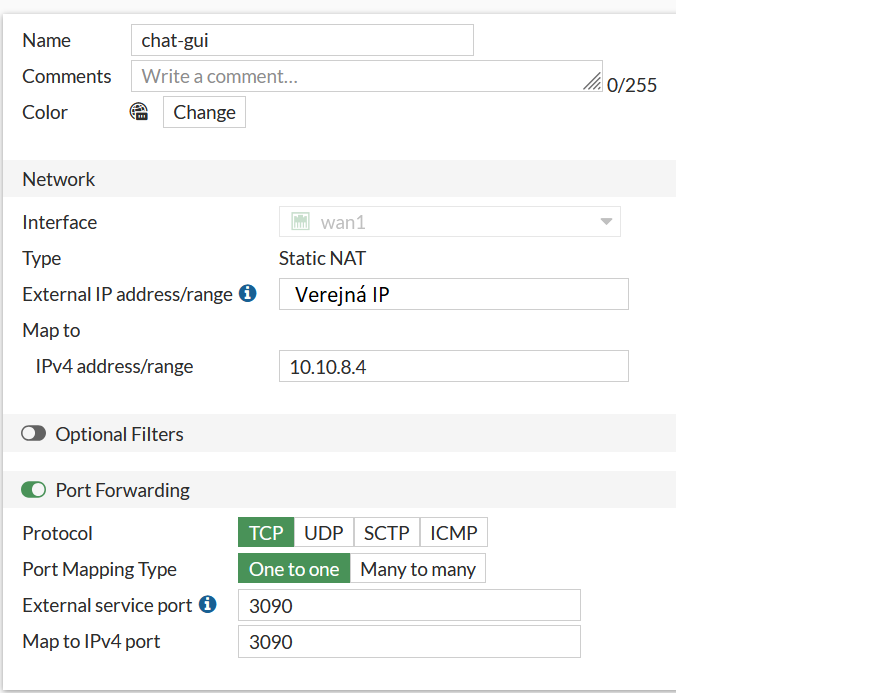
Task: Choose Many to many port mapping
Action: [x=417, y=569]
